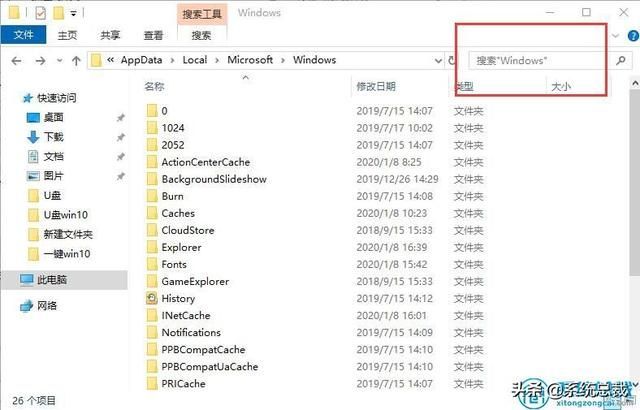
Task: Click the properties icon in quick access toolbar
Action: [x=40, y=13]
